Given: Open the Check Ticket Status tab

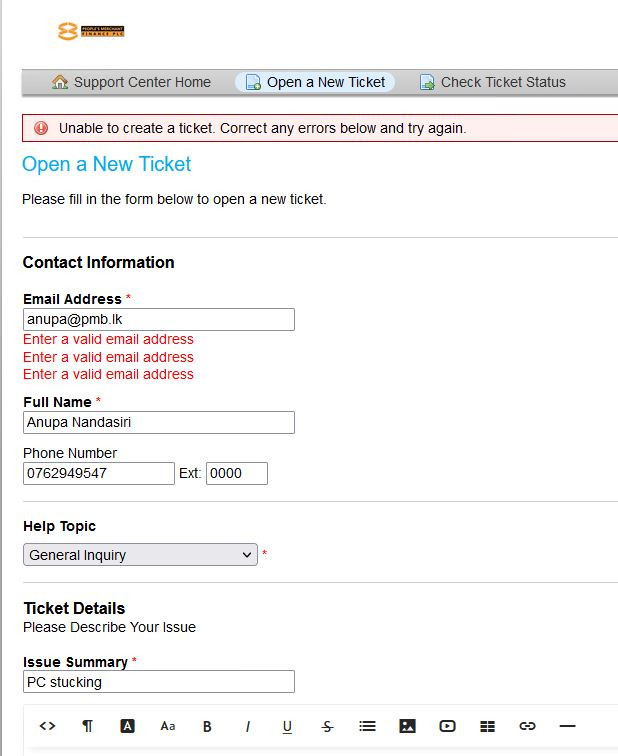Looking at the screenshot, I should coord(492,82).
